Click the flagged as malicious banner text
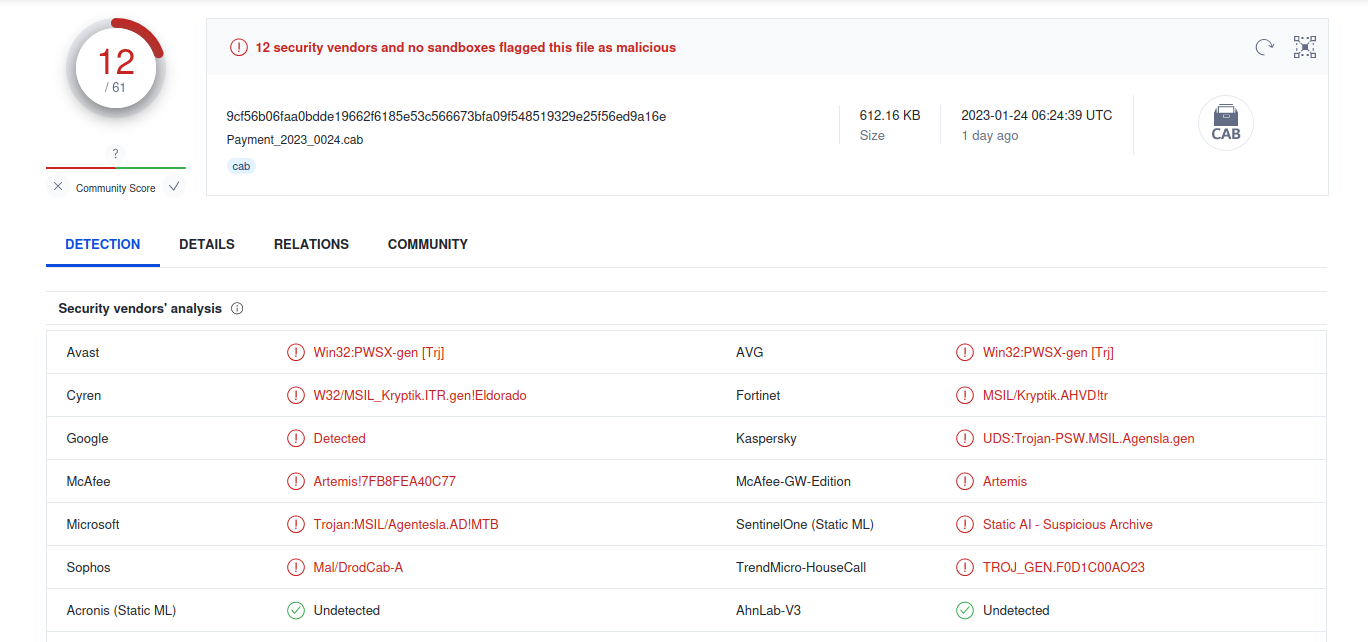The image size is (1368, 642). click(466, 47)
